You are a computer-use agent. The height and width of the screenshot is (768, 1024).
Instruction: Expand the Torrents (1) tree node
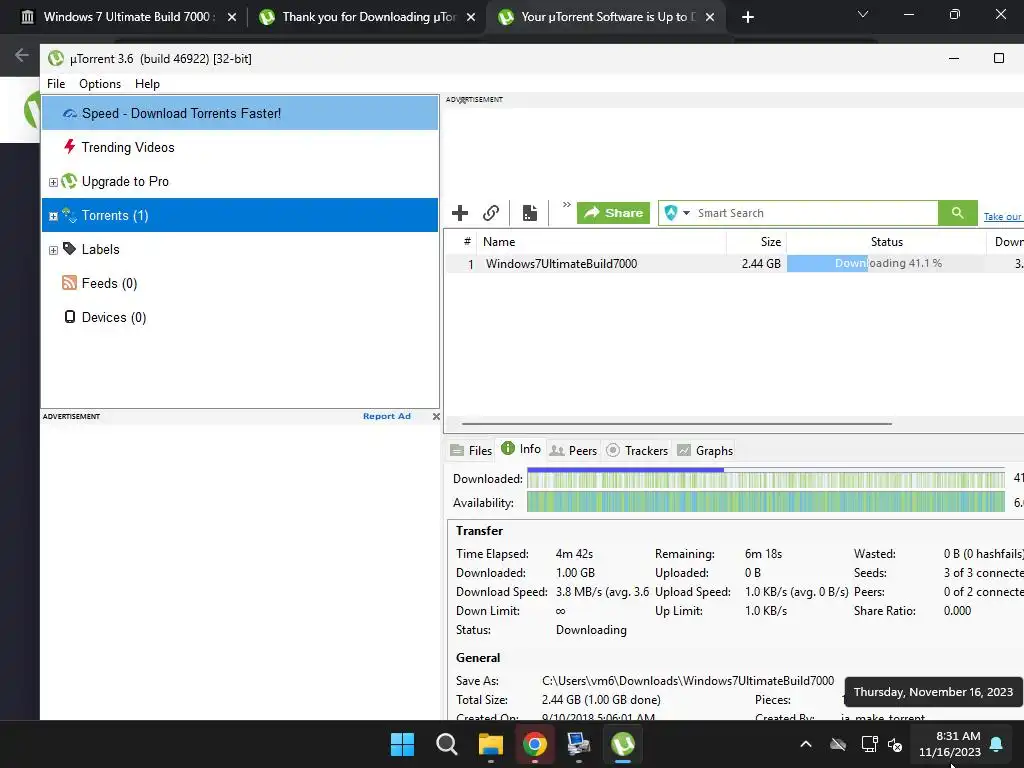[x=54, y=216]
